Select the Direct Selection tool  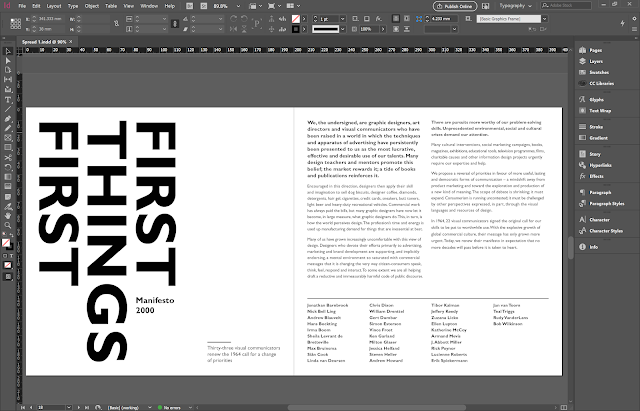pyautogui.click(x=8, y=61)
